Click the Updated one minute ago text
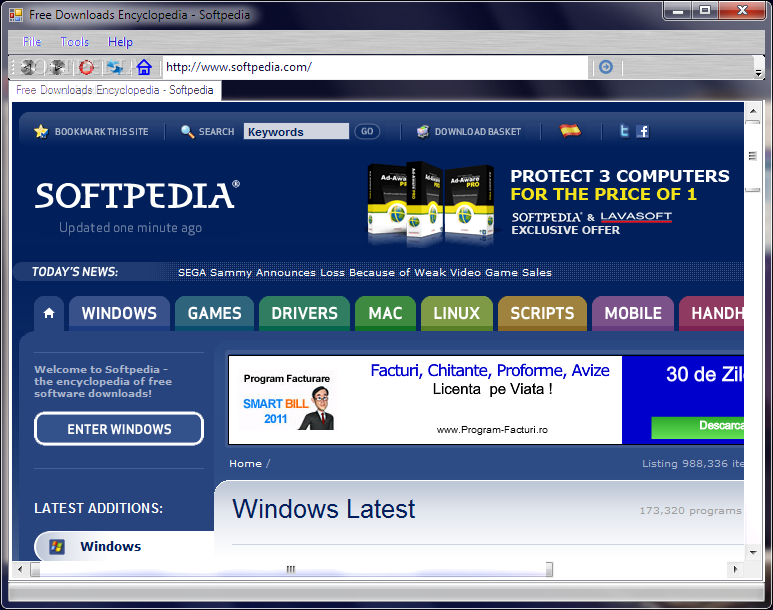 [131, 228]
